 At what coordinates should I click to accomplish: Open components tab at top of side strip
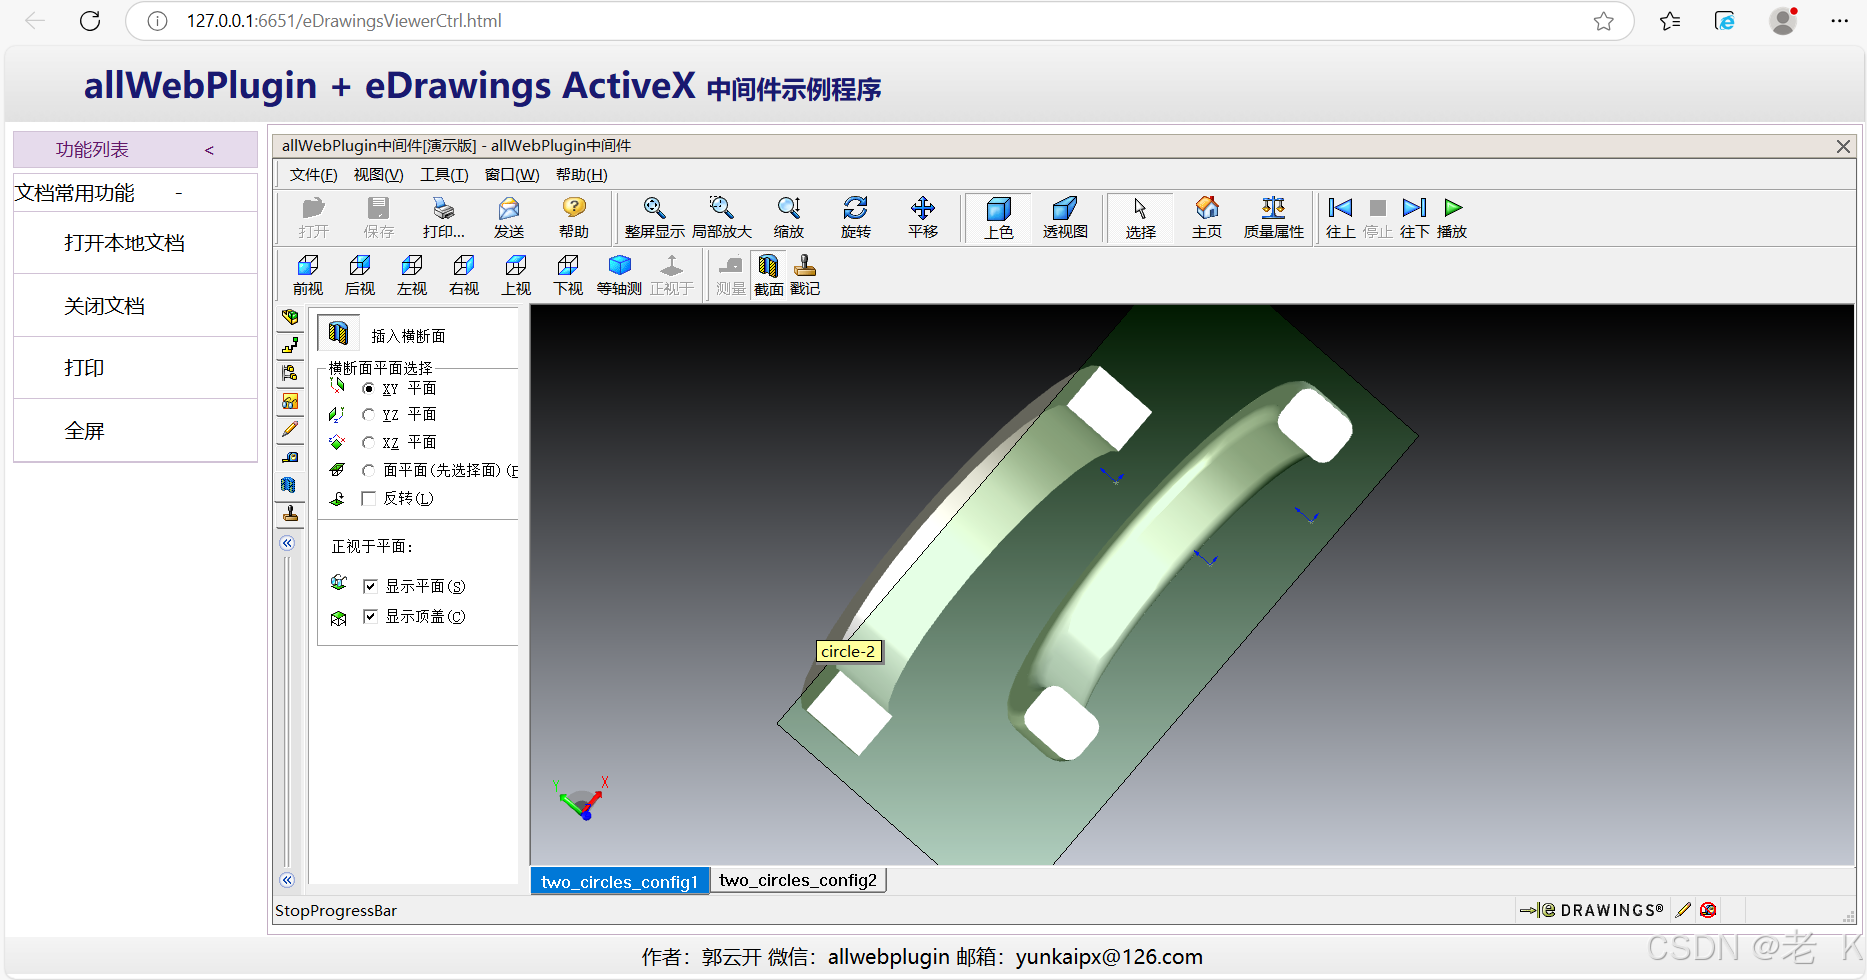coord(290,317)
